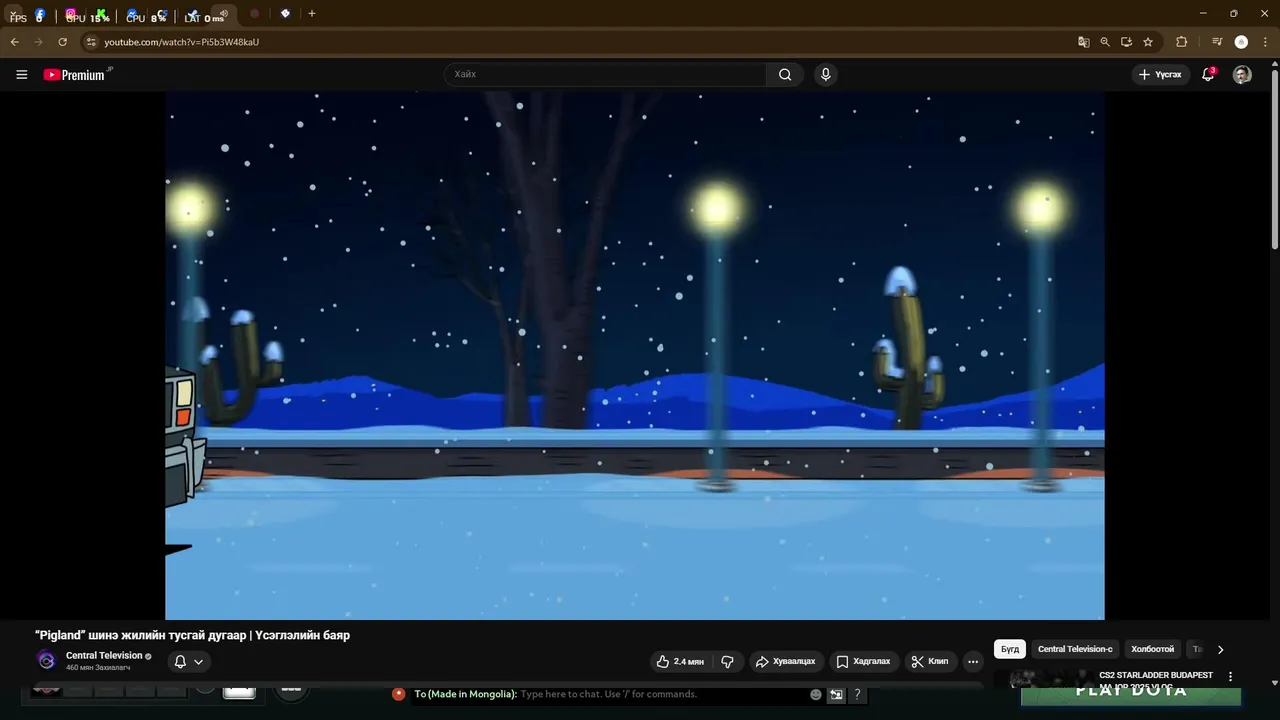Select the Бүгд filter chip
This screenshot has width=1280, height=720.
pos(1010,649)
